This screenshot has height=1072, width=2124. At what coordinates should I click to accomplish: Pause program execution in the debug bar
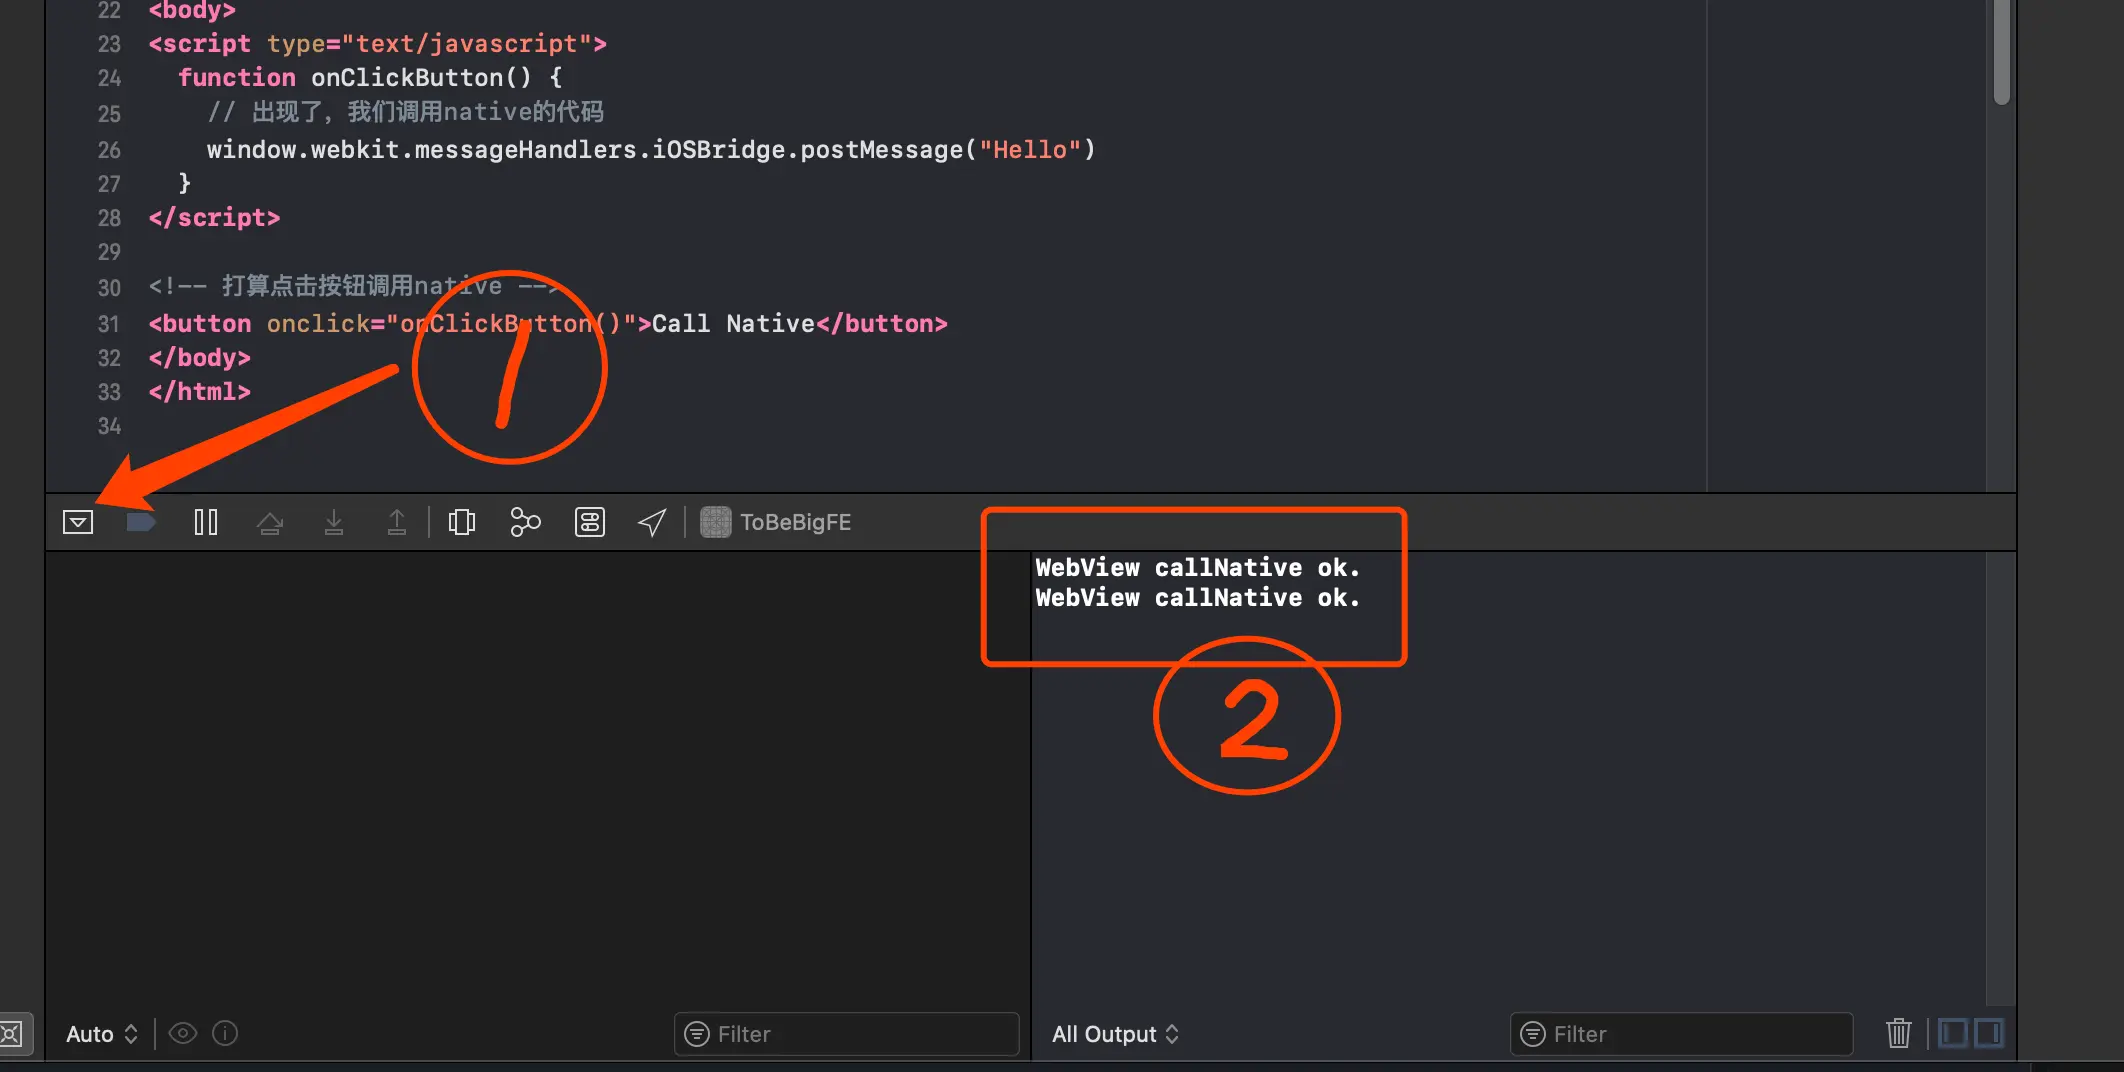click(206, 522)
